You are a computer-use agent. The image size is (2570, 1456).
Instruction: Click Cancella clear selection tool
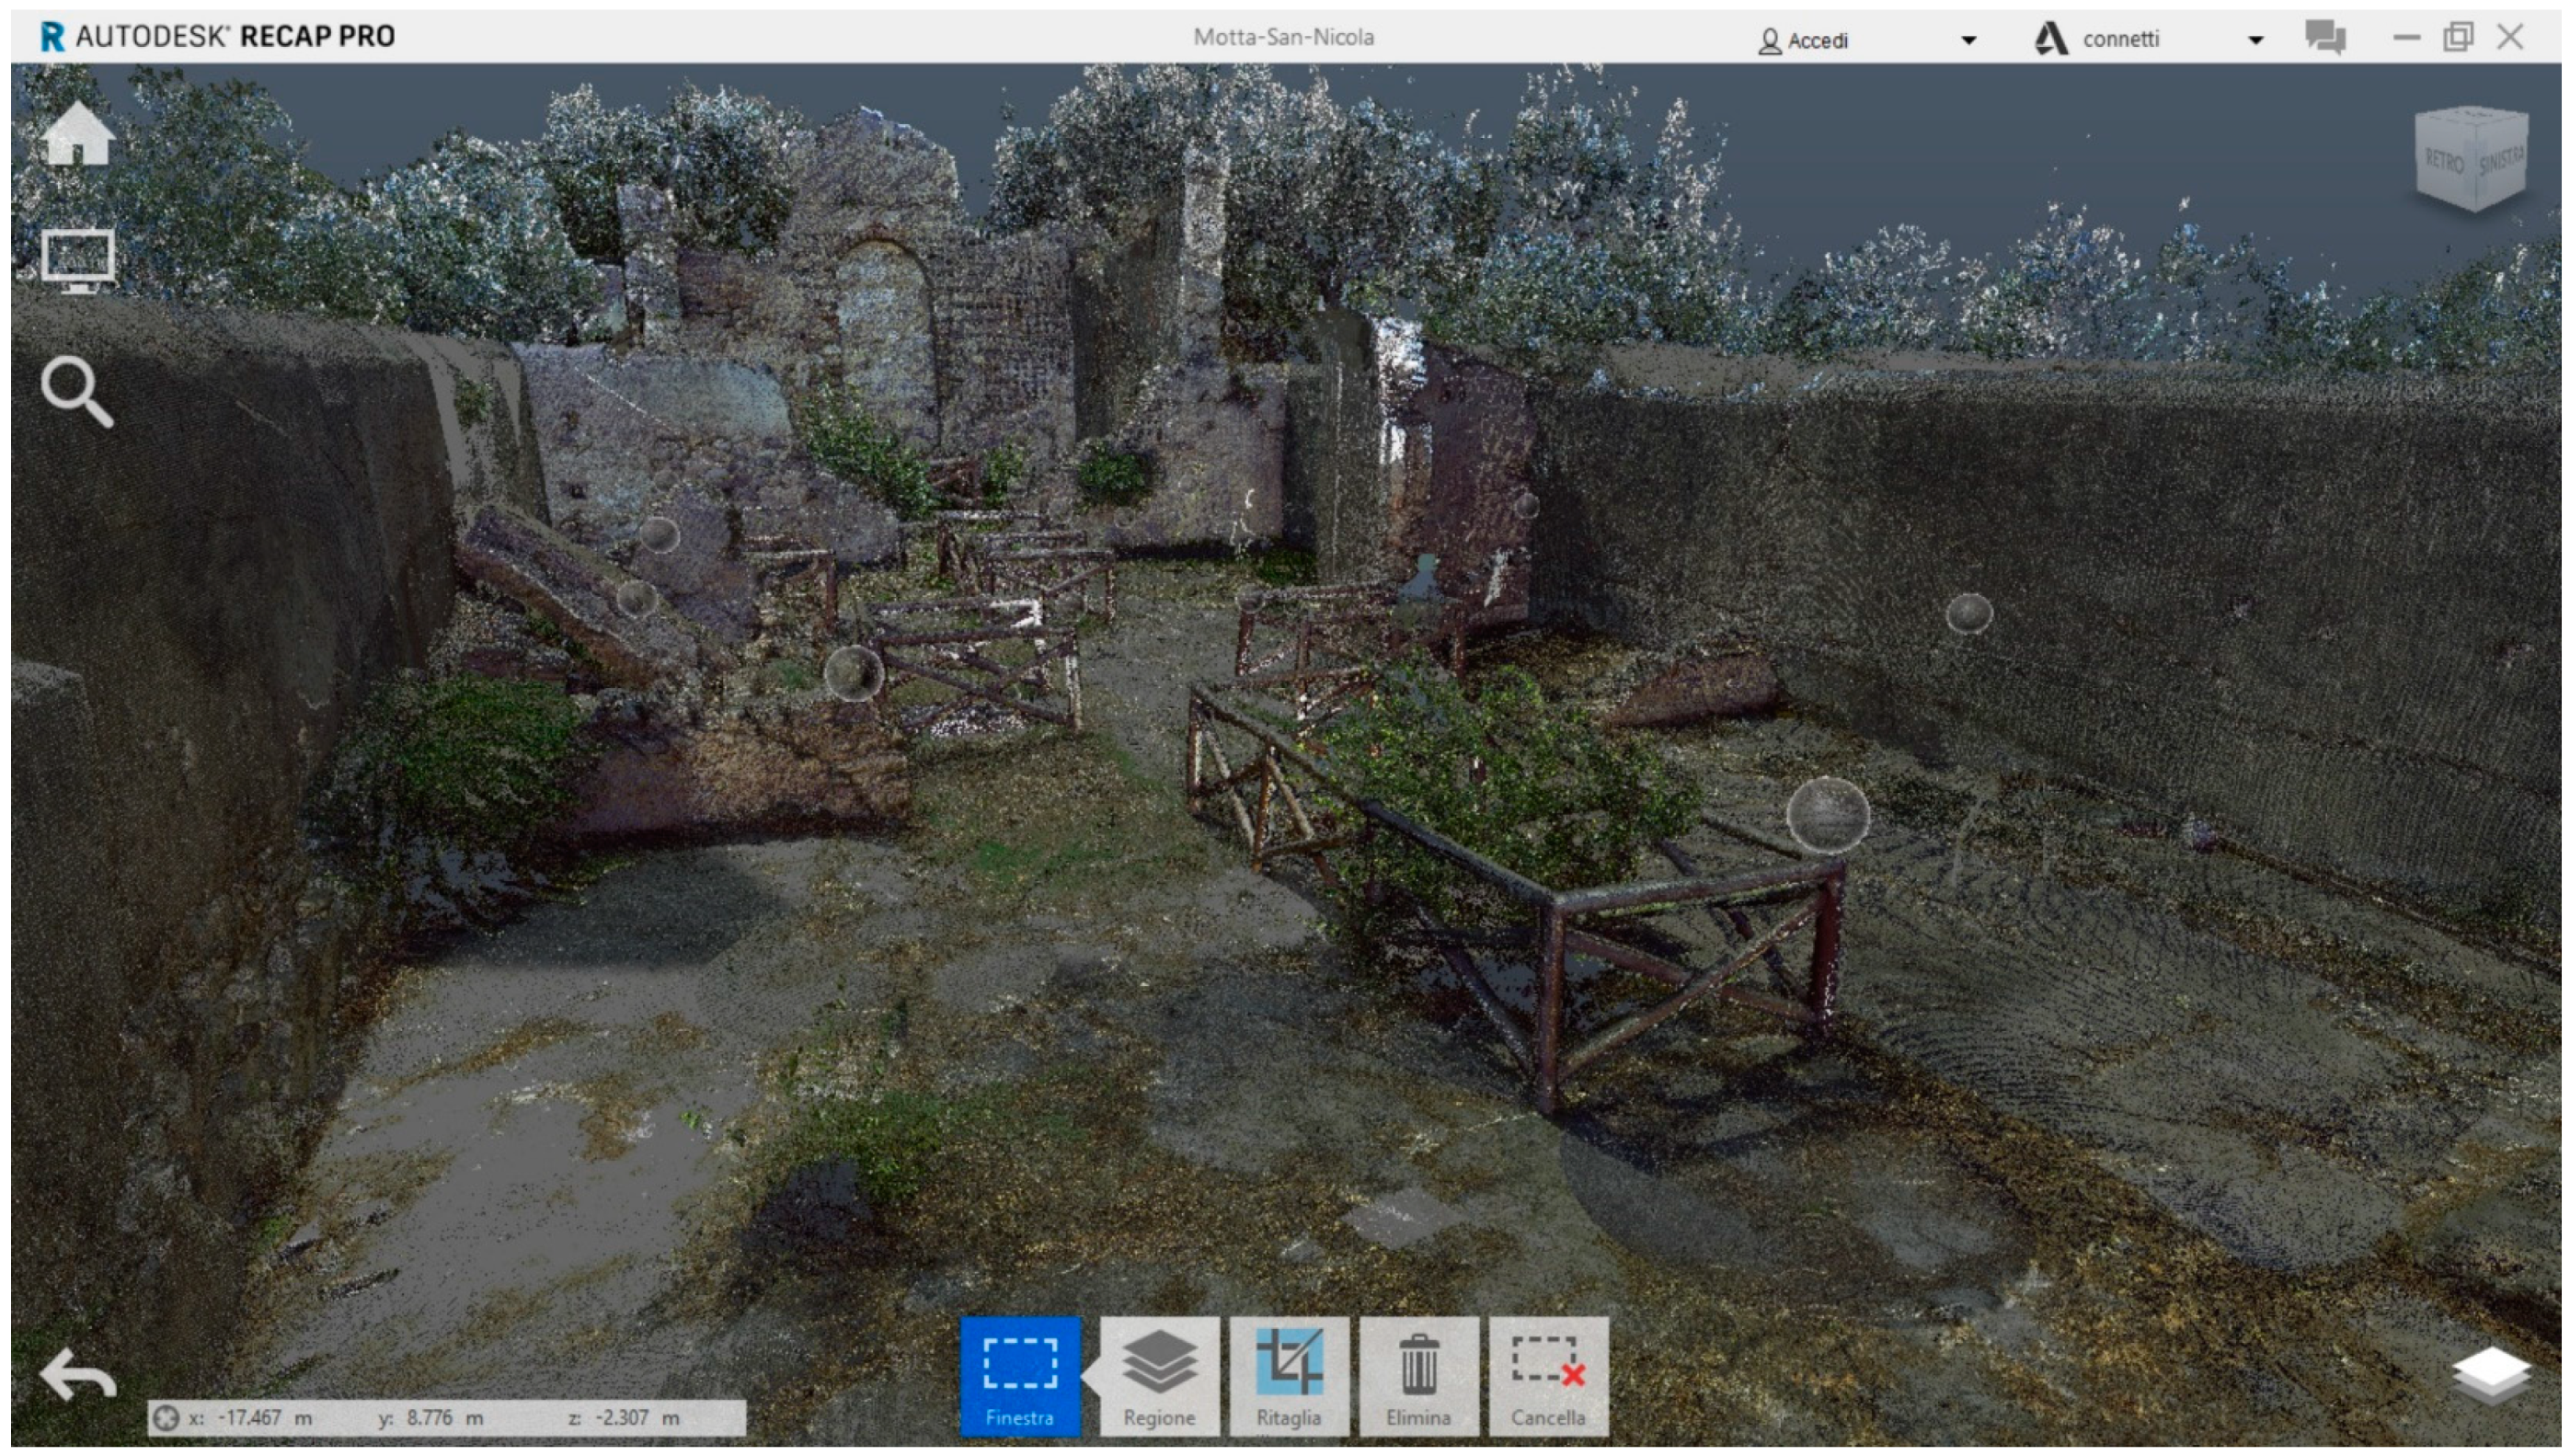[x=1549, y=1376]
